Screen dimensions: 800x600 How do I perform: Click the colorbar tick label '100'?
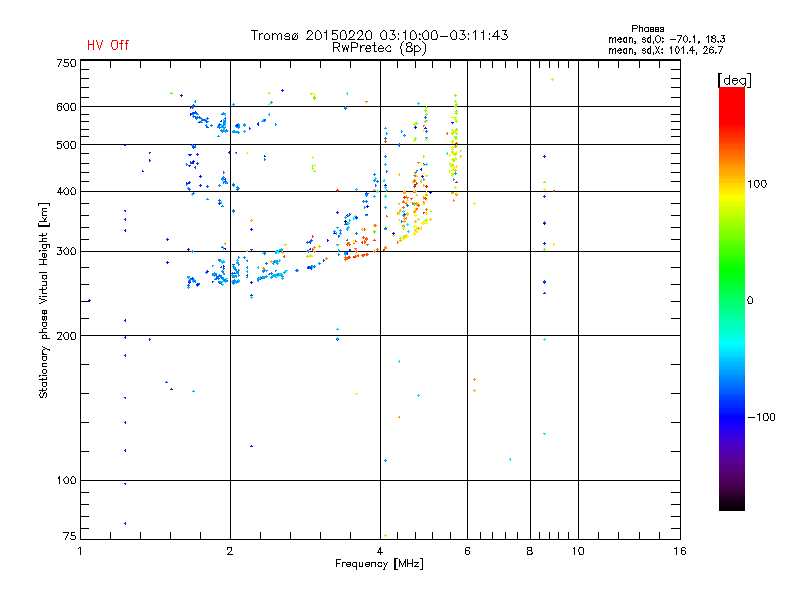757,184
